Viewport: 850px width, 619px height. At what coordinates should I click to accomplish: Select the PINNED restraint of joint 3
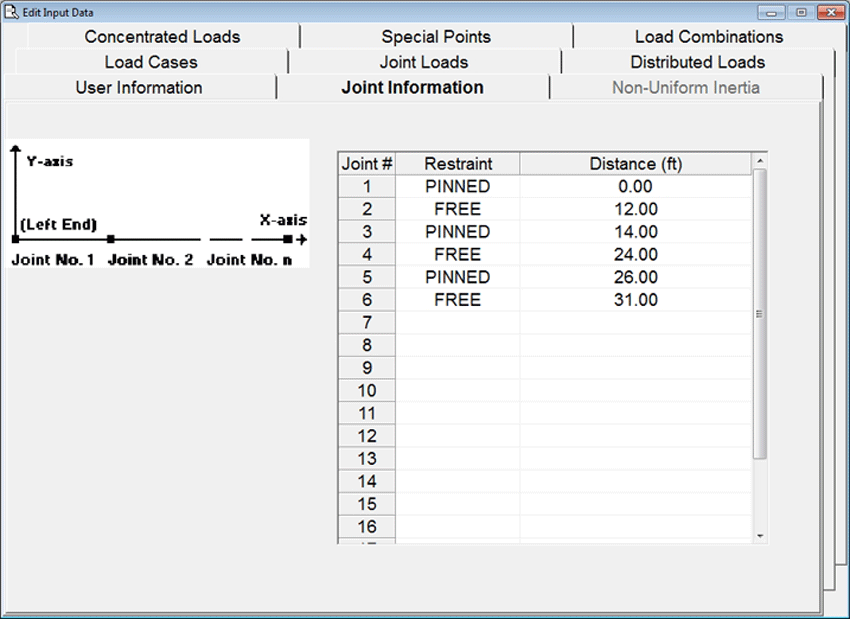[x=457, y=232]
